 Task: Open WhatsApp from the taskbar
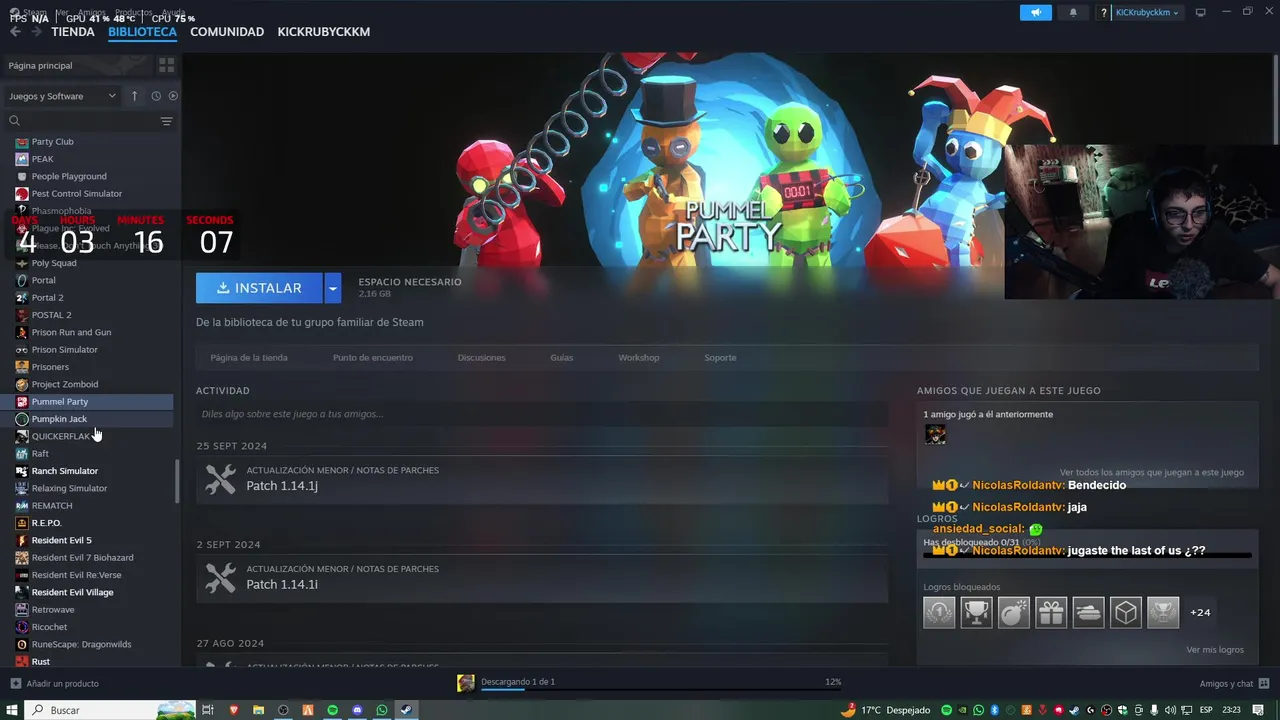(x=382, y=710)
